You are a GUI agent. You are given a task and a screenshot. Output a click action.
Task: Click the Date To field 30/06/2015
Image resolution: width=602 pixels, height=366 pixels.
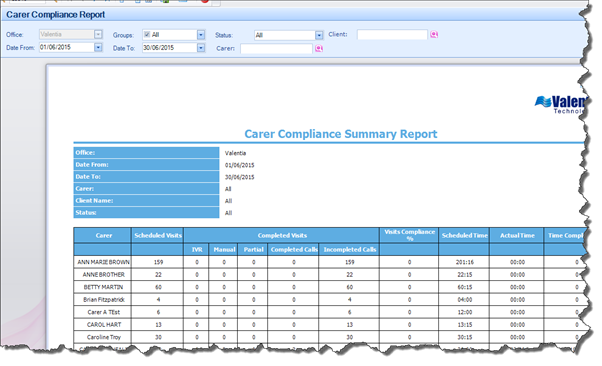170,48
